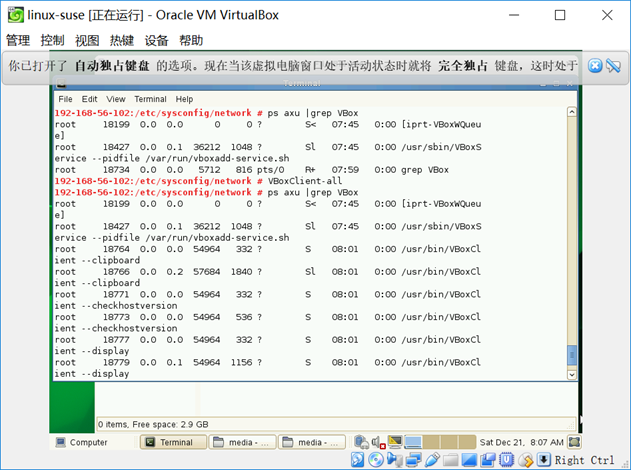Image resolution: width=631 pixels, height=470 pixels.
Task: Click the muted volume tray icon
Action: click(379, 443)
